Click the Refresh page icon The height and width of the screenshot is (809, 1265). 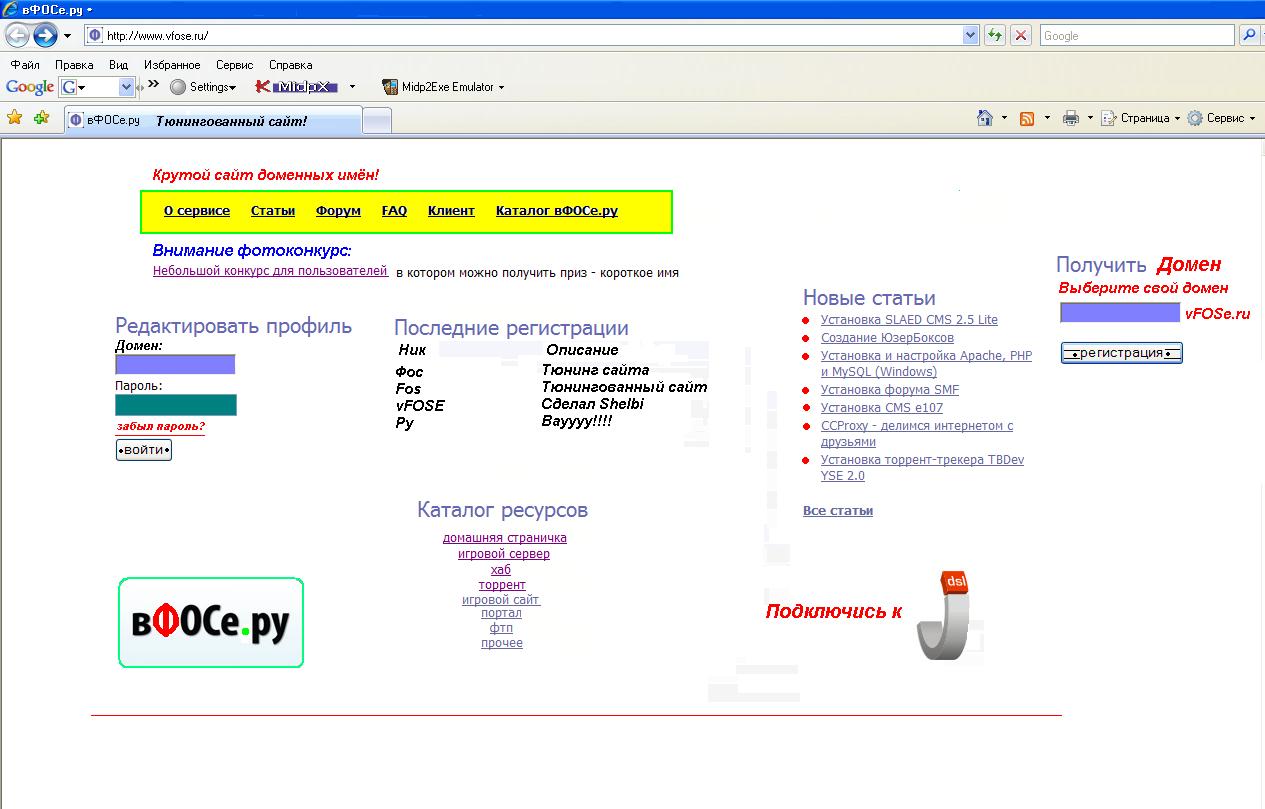click(x=994, y=36)
